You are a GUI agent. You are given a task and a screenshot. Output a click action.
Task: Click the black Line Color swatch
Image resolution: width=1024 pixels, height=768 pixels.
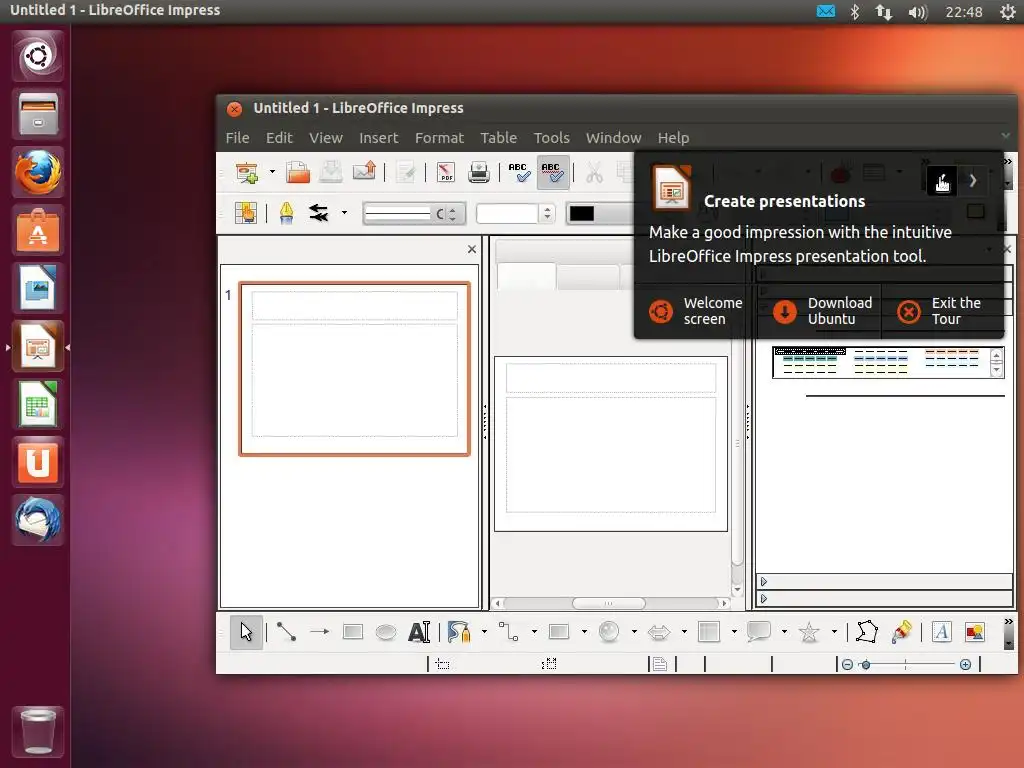pos(581,214)
